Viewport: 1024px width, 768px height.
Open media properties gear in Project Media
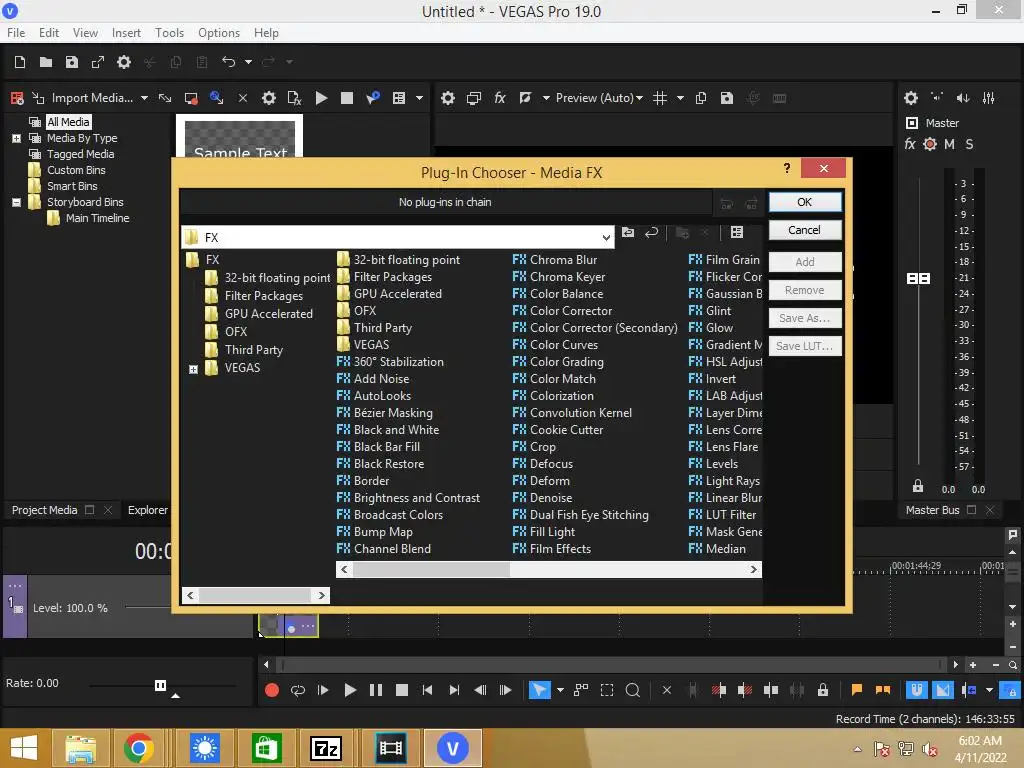(268, 98)
